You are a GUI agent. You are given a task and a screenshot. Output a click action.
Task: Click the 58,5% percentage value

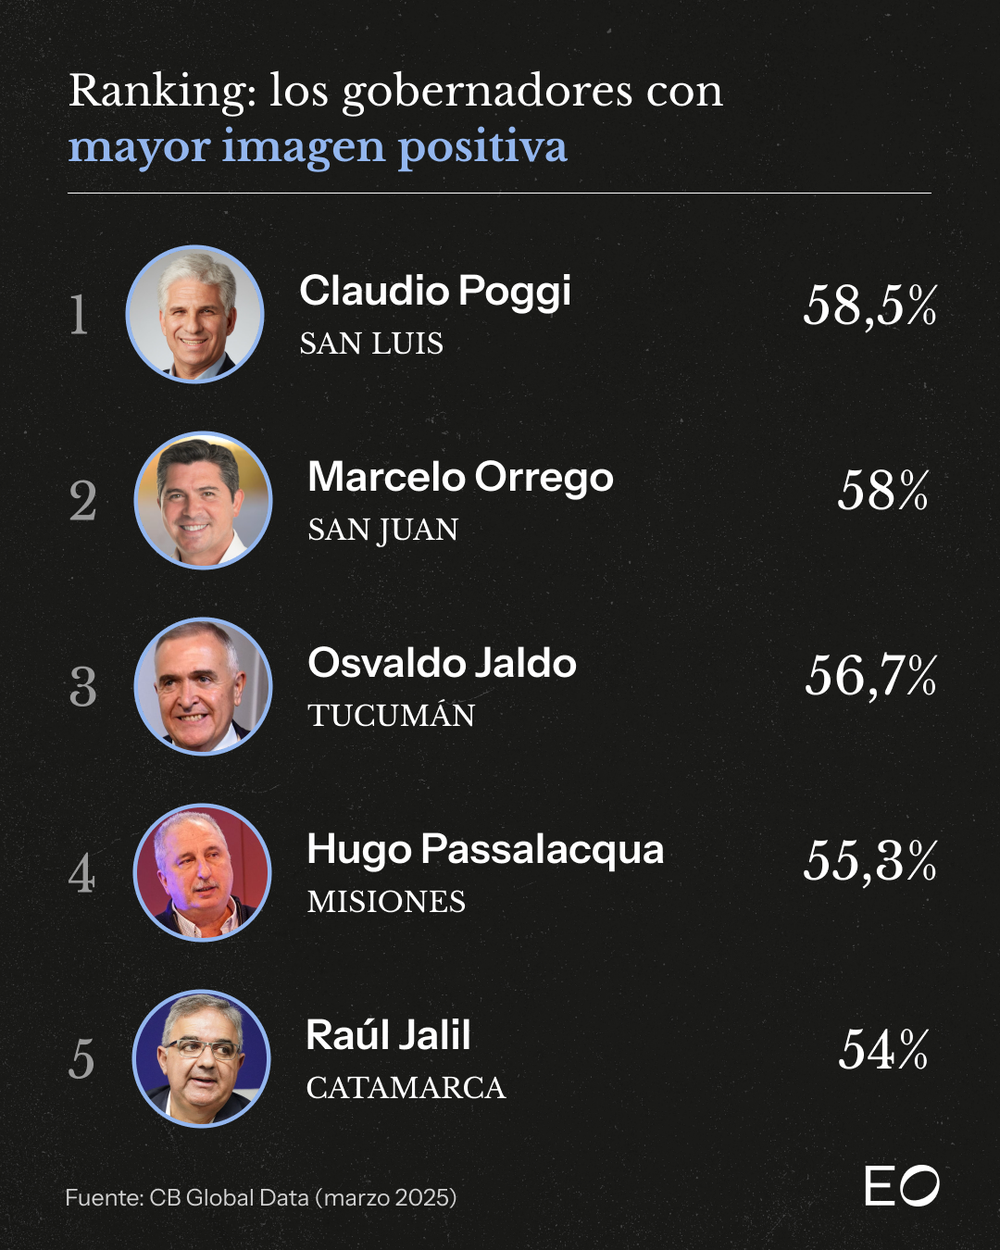[869, 305]
